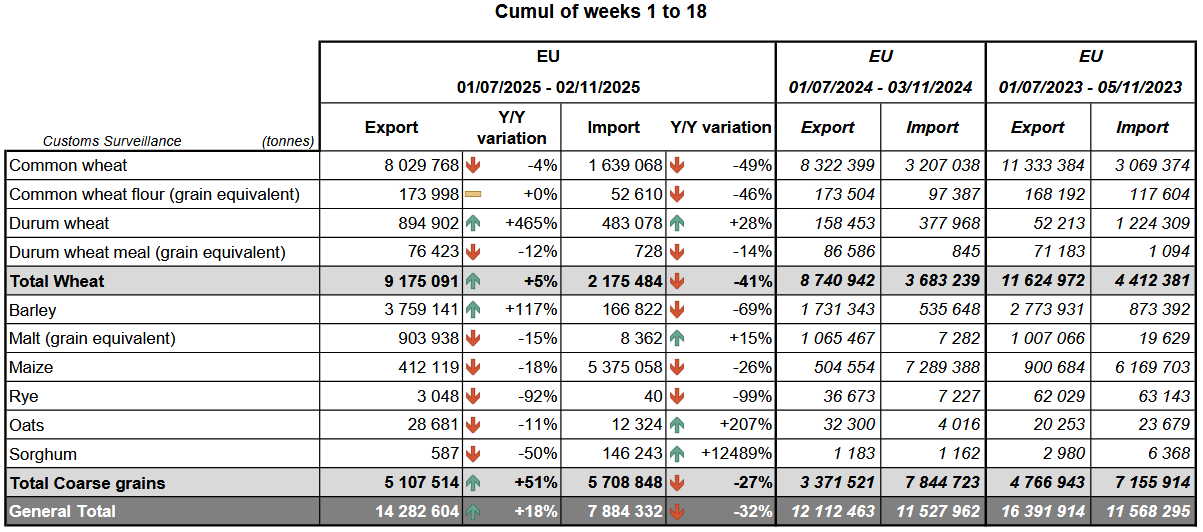1203x532 pixels.
Task: Click the General Total row label
Action: click(x=63, y=512)
